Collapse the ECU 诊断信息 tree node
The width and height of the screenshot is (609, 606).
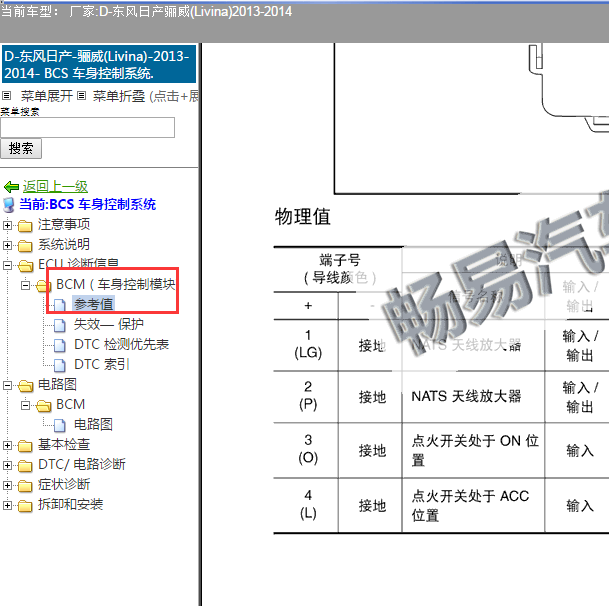pos(7,266)
